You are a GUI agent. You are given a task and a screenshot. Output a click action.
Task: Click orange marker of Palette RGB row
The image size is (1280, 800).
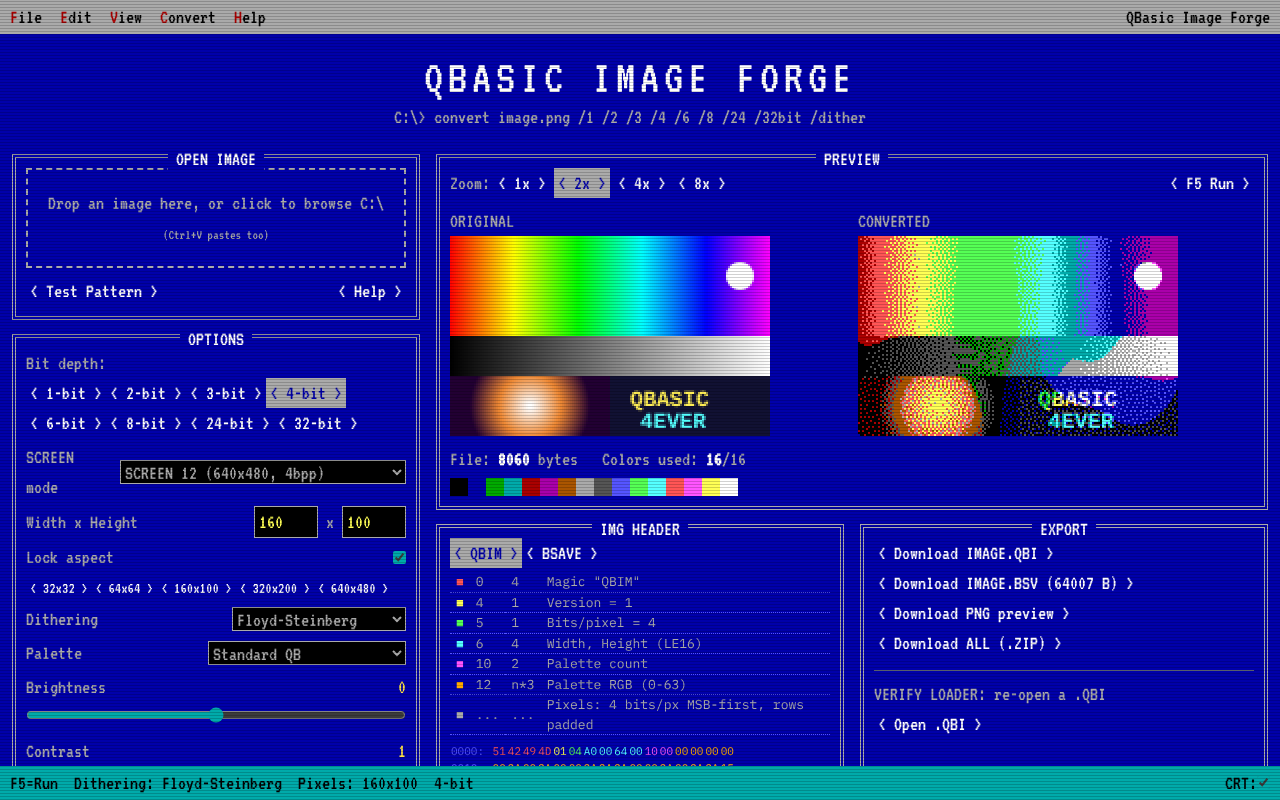(x=460, y=685)
